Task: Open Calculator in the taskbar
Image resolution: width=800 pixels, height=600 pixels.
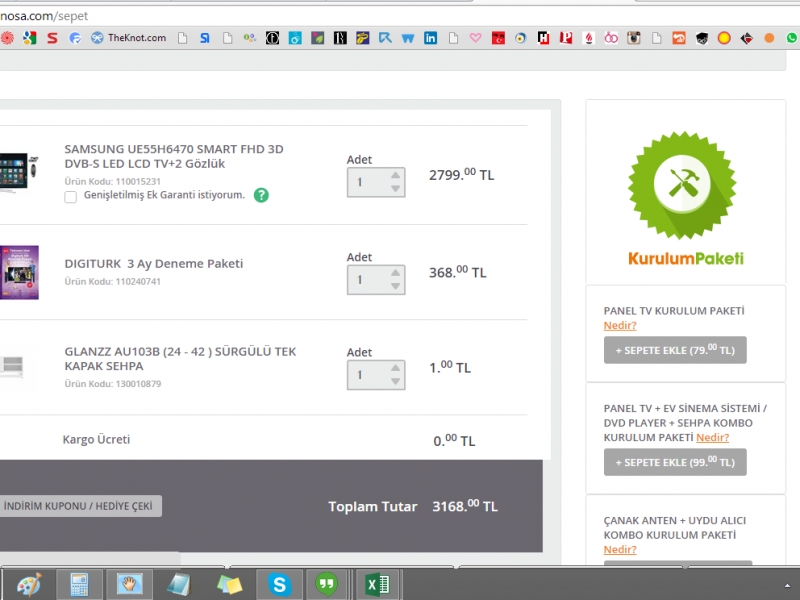Action: point(79,584)
